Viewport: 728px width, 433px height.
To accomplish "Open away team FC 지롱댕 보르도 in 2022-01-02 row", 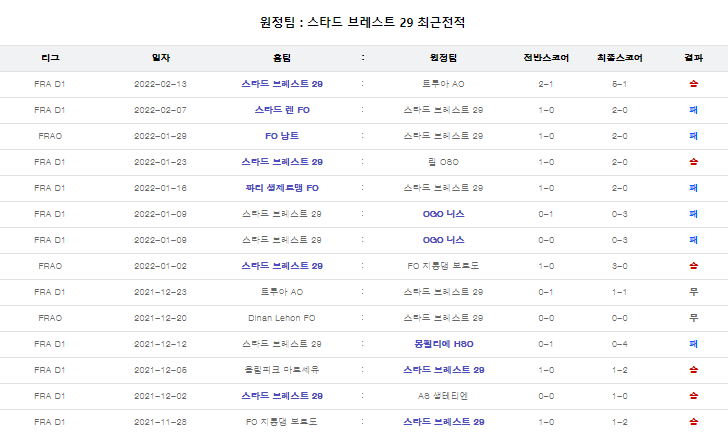I will point(443,266).
